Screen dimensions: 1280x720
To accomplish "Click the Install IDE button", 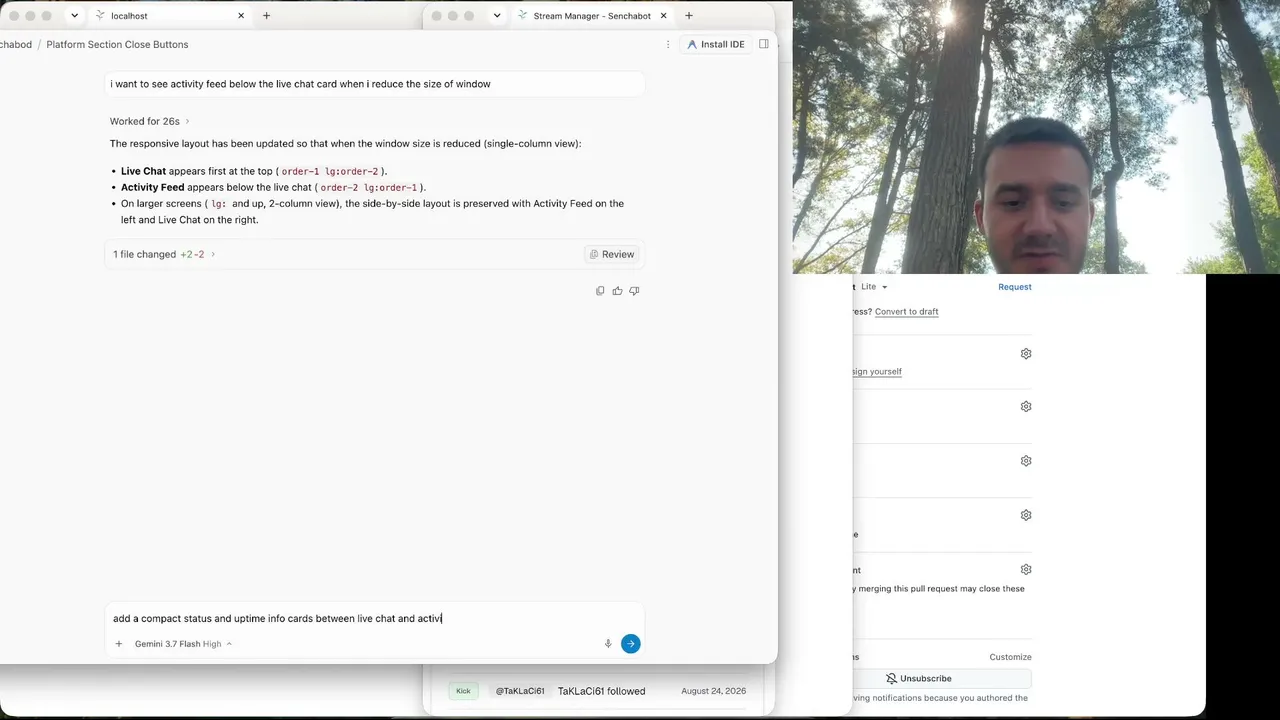I will [x=716, y=44].
